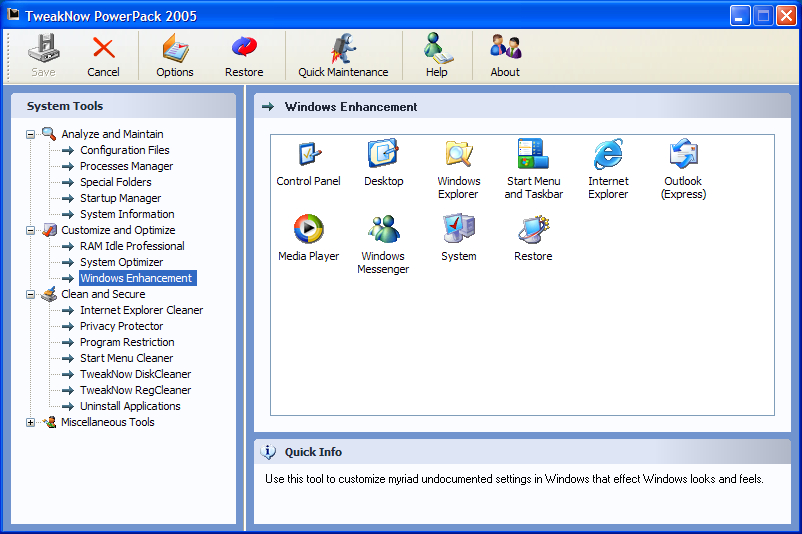Select TweakNow RegCleaner in the tree
Screen dimensions: 802x534
point(136,390)
